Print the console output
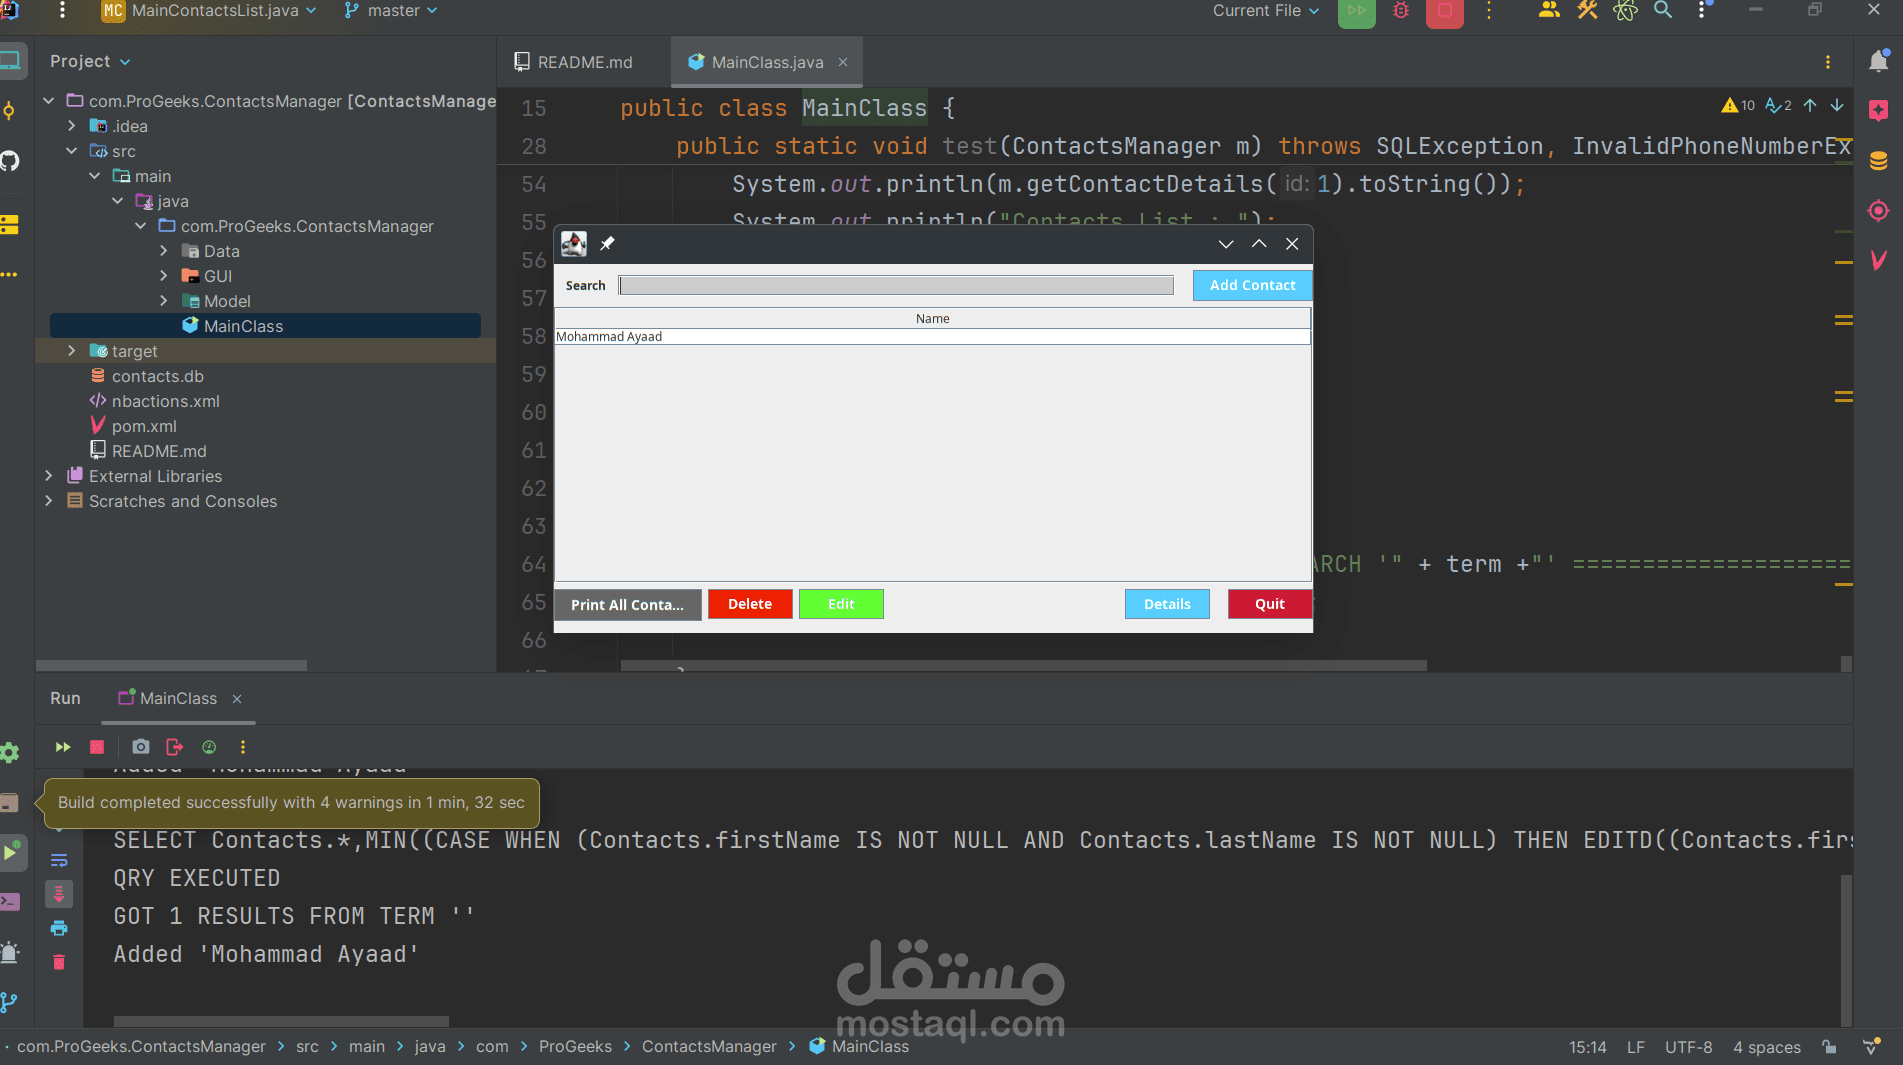This screenshot has width=1903, height=1065. click(59, 928)
